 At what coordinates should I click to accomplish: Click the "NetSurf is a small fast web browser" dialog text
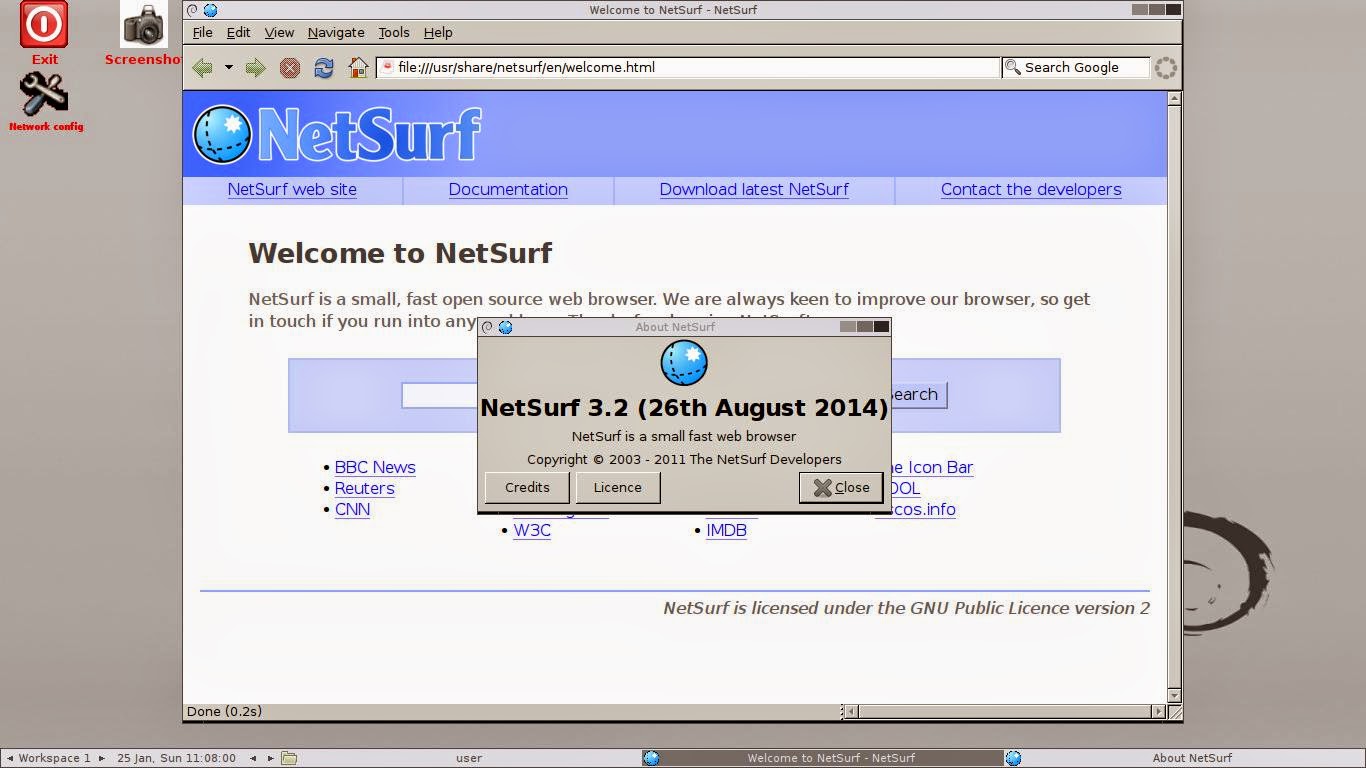point(684,436)
